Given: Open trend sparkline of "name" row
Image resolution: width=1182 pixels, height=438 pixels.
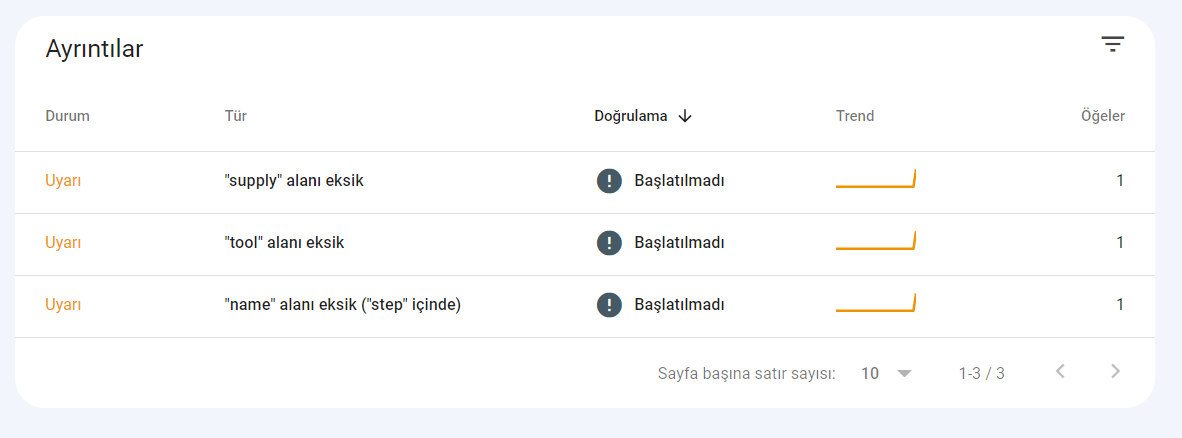Looking at the screenshot, I should [875, 303].
